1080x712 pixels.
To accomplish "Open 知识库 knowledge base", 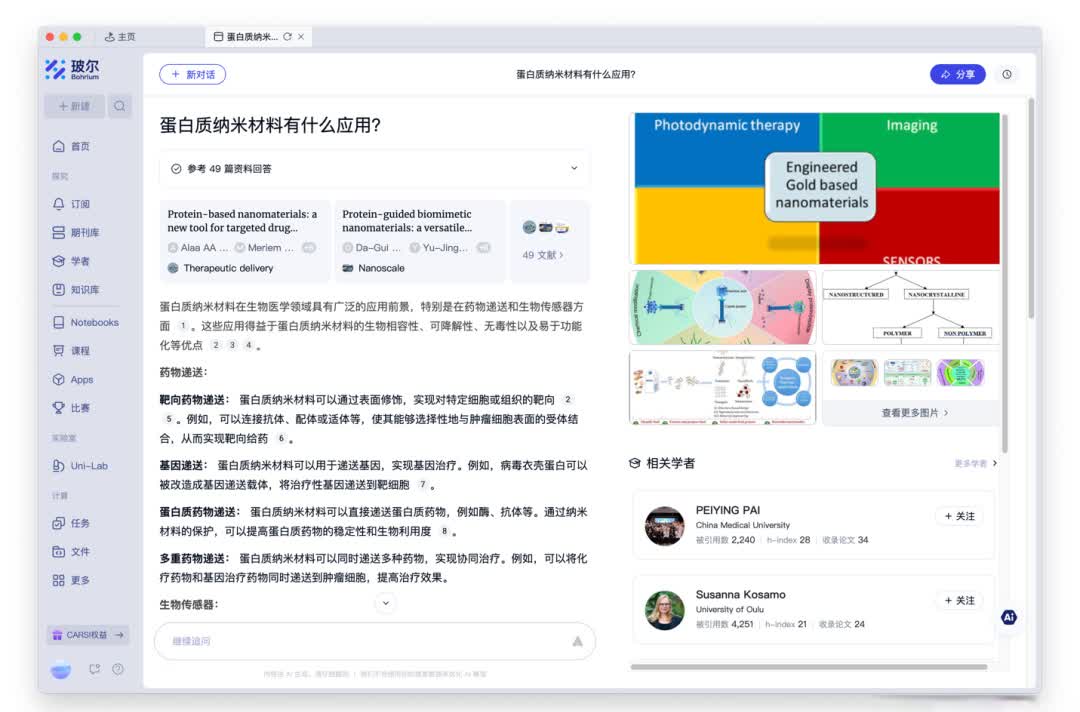I will tap(76, 290).
